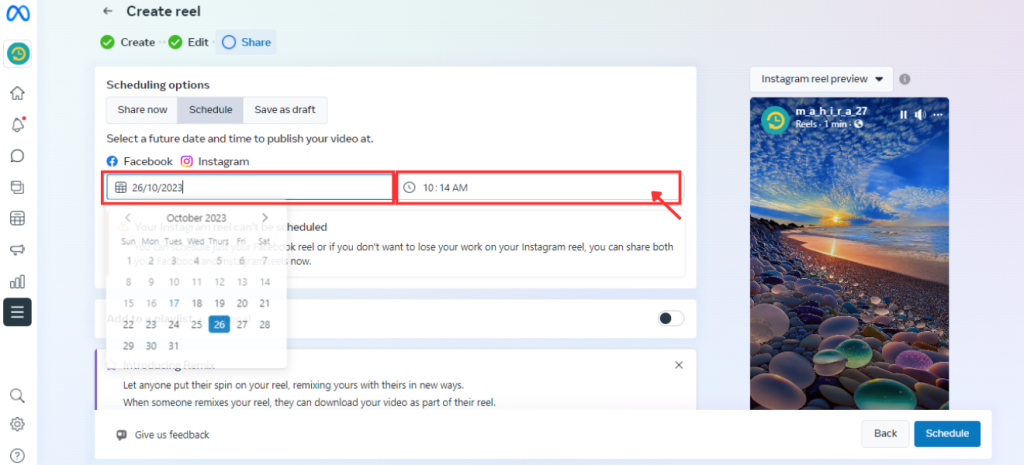Click Give us feedback
The image size is (1024, 465).
(163, 435)
